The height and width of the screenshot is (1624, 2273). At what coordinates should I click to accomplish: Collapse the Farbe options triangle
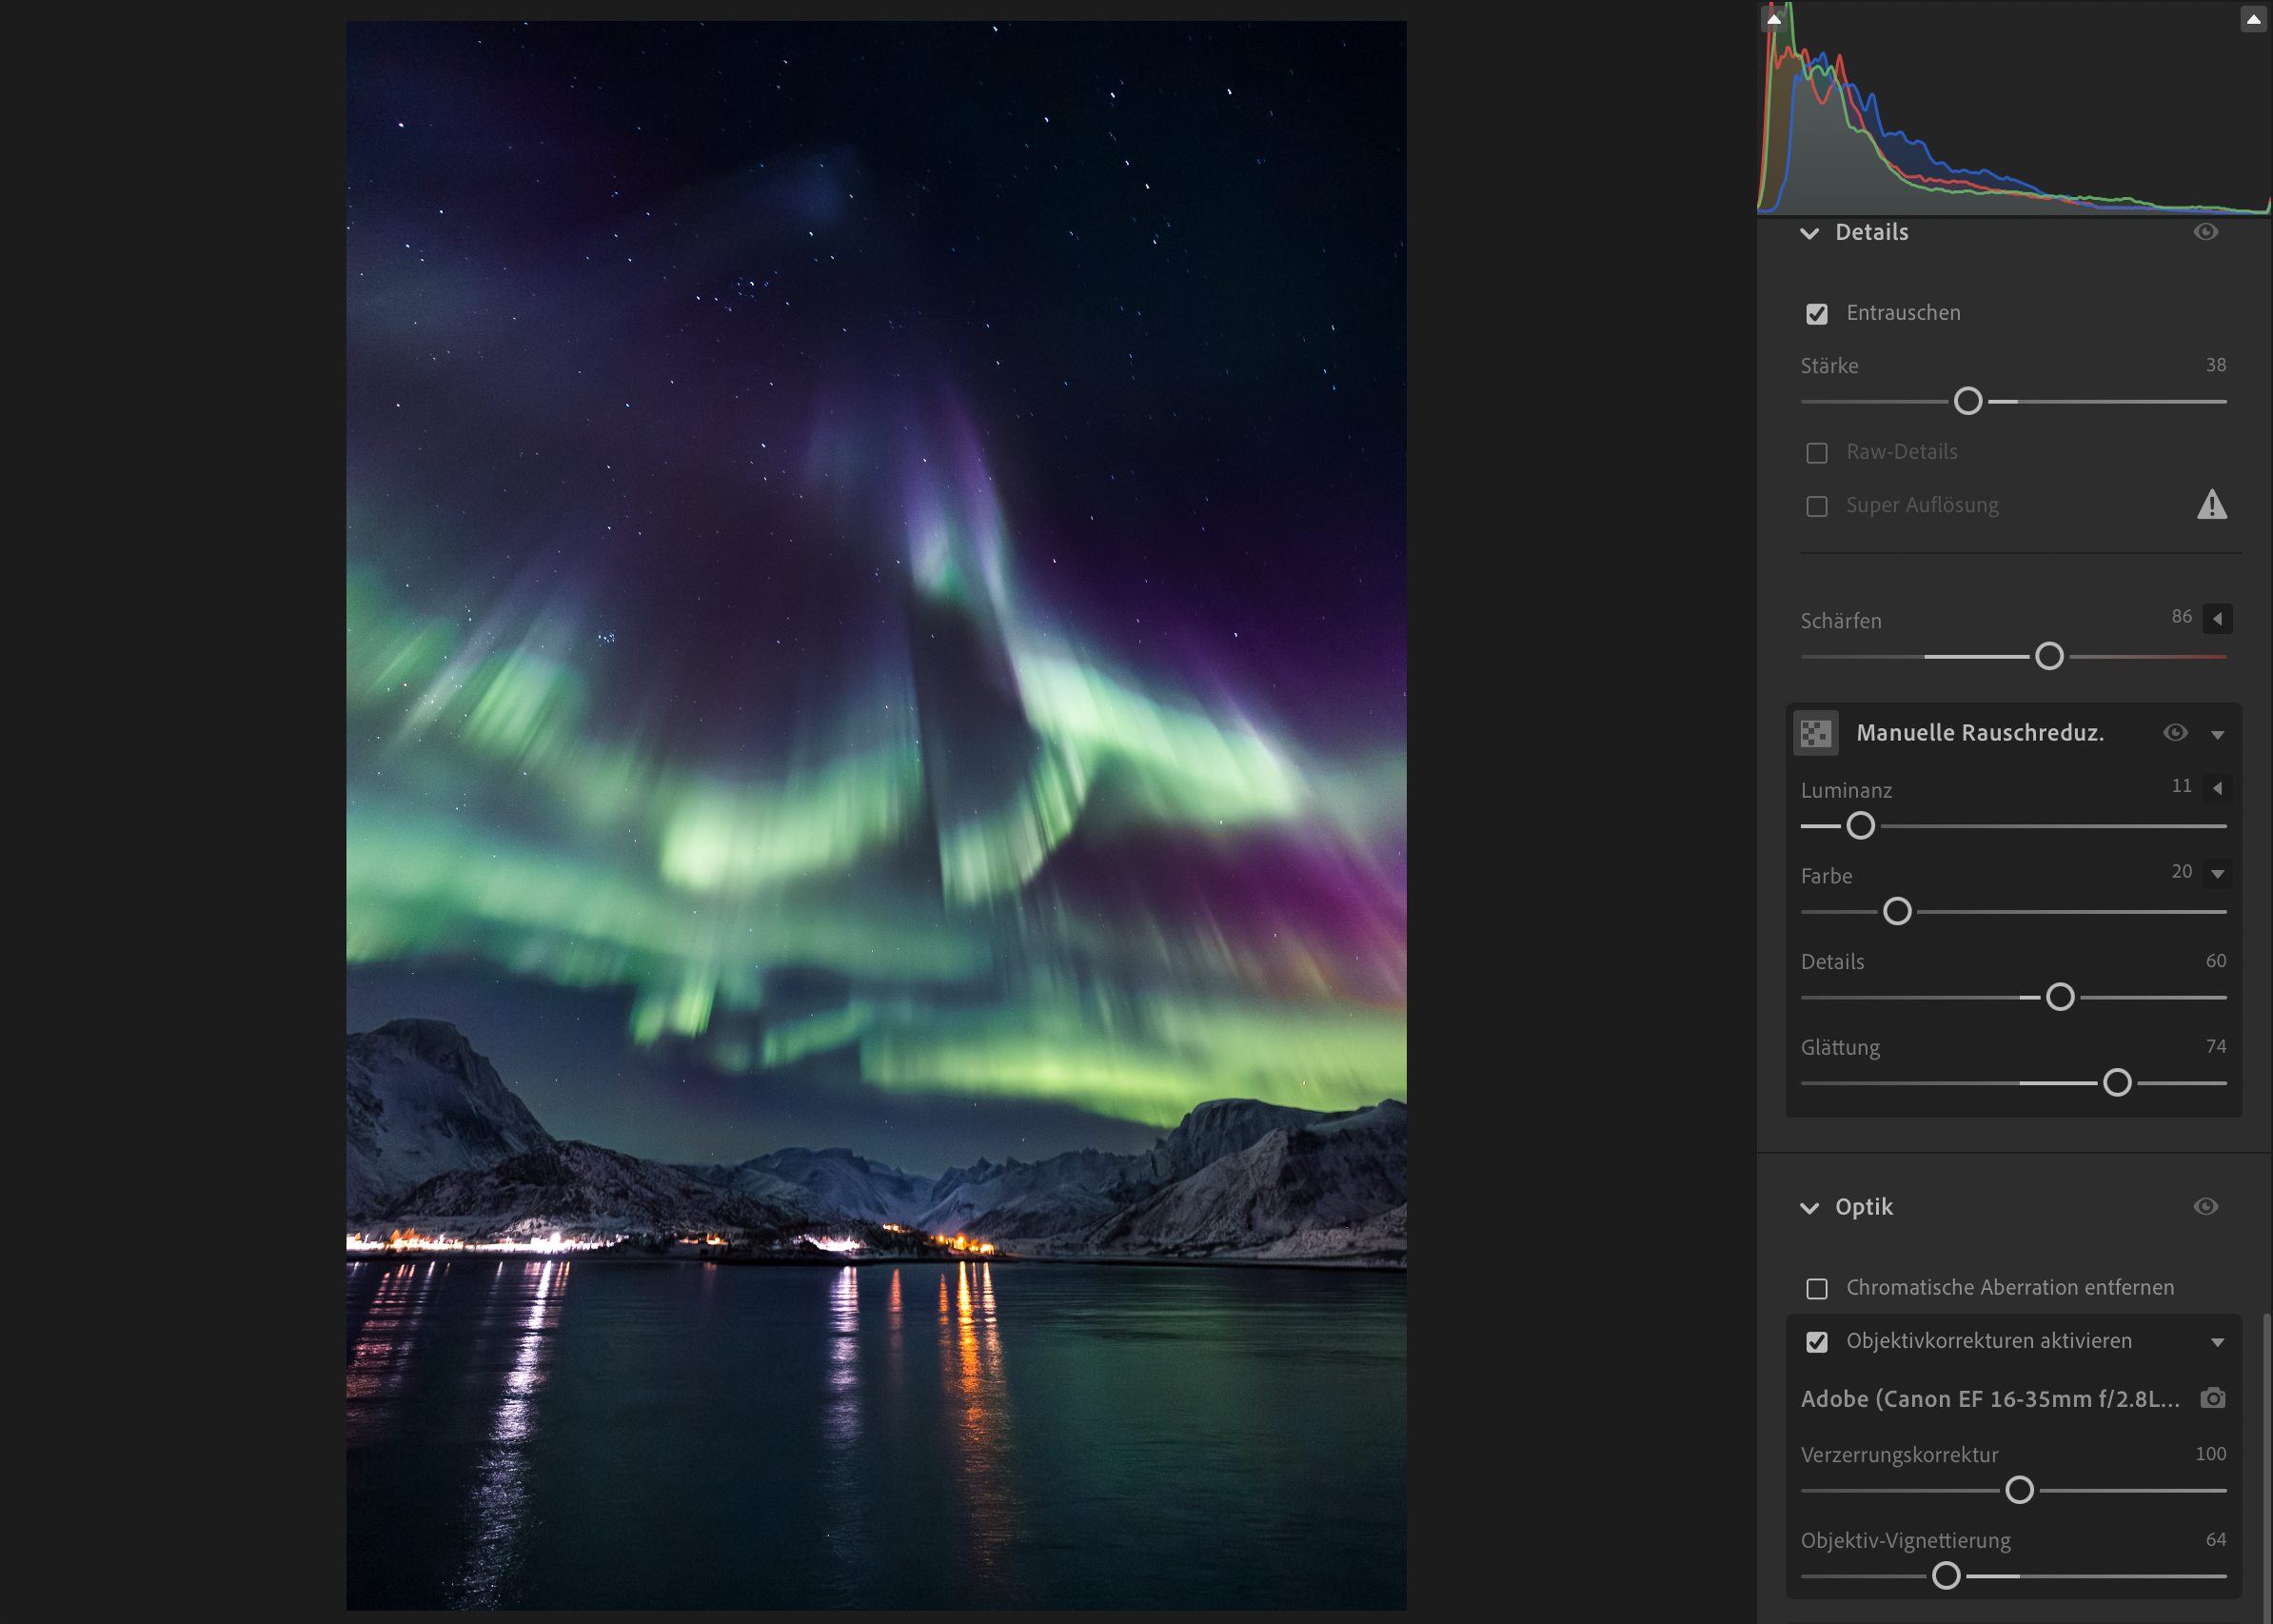(2217, 874)
